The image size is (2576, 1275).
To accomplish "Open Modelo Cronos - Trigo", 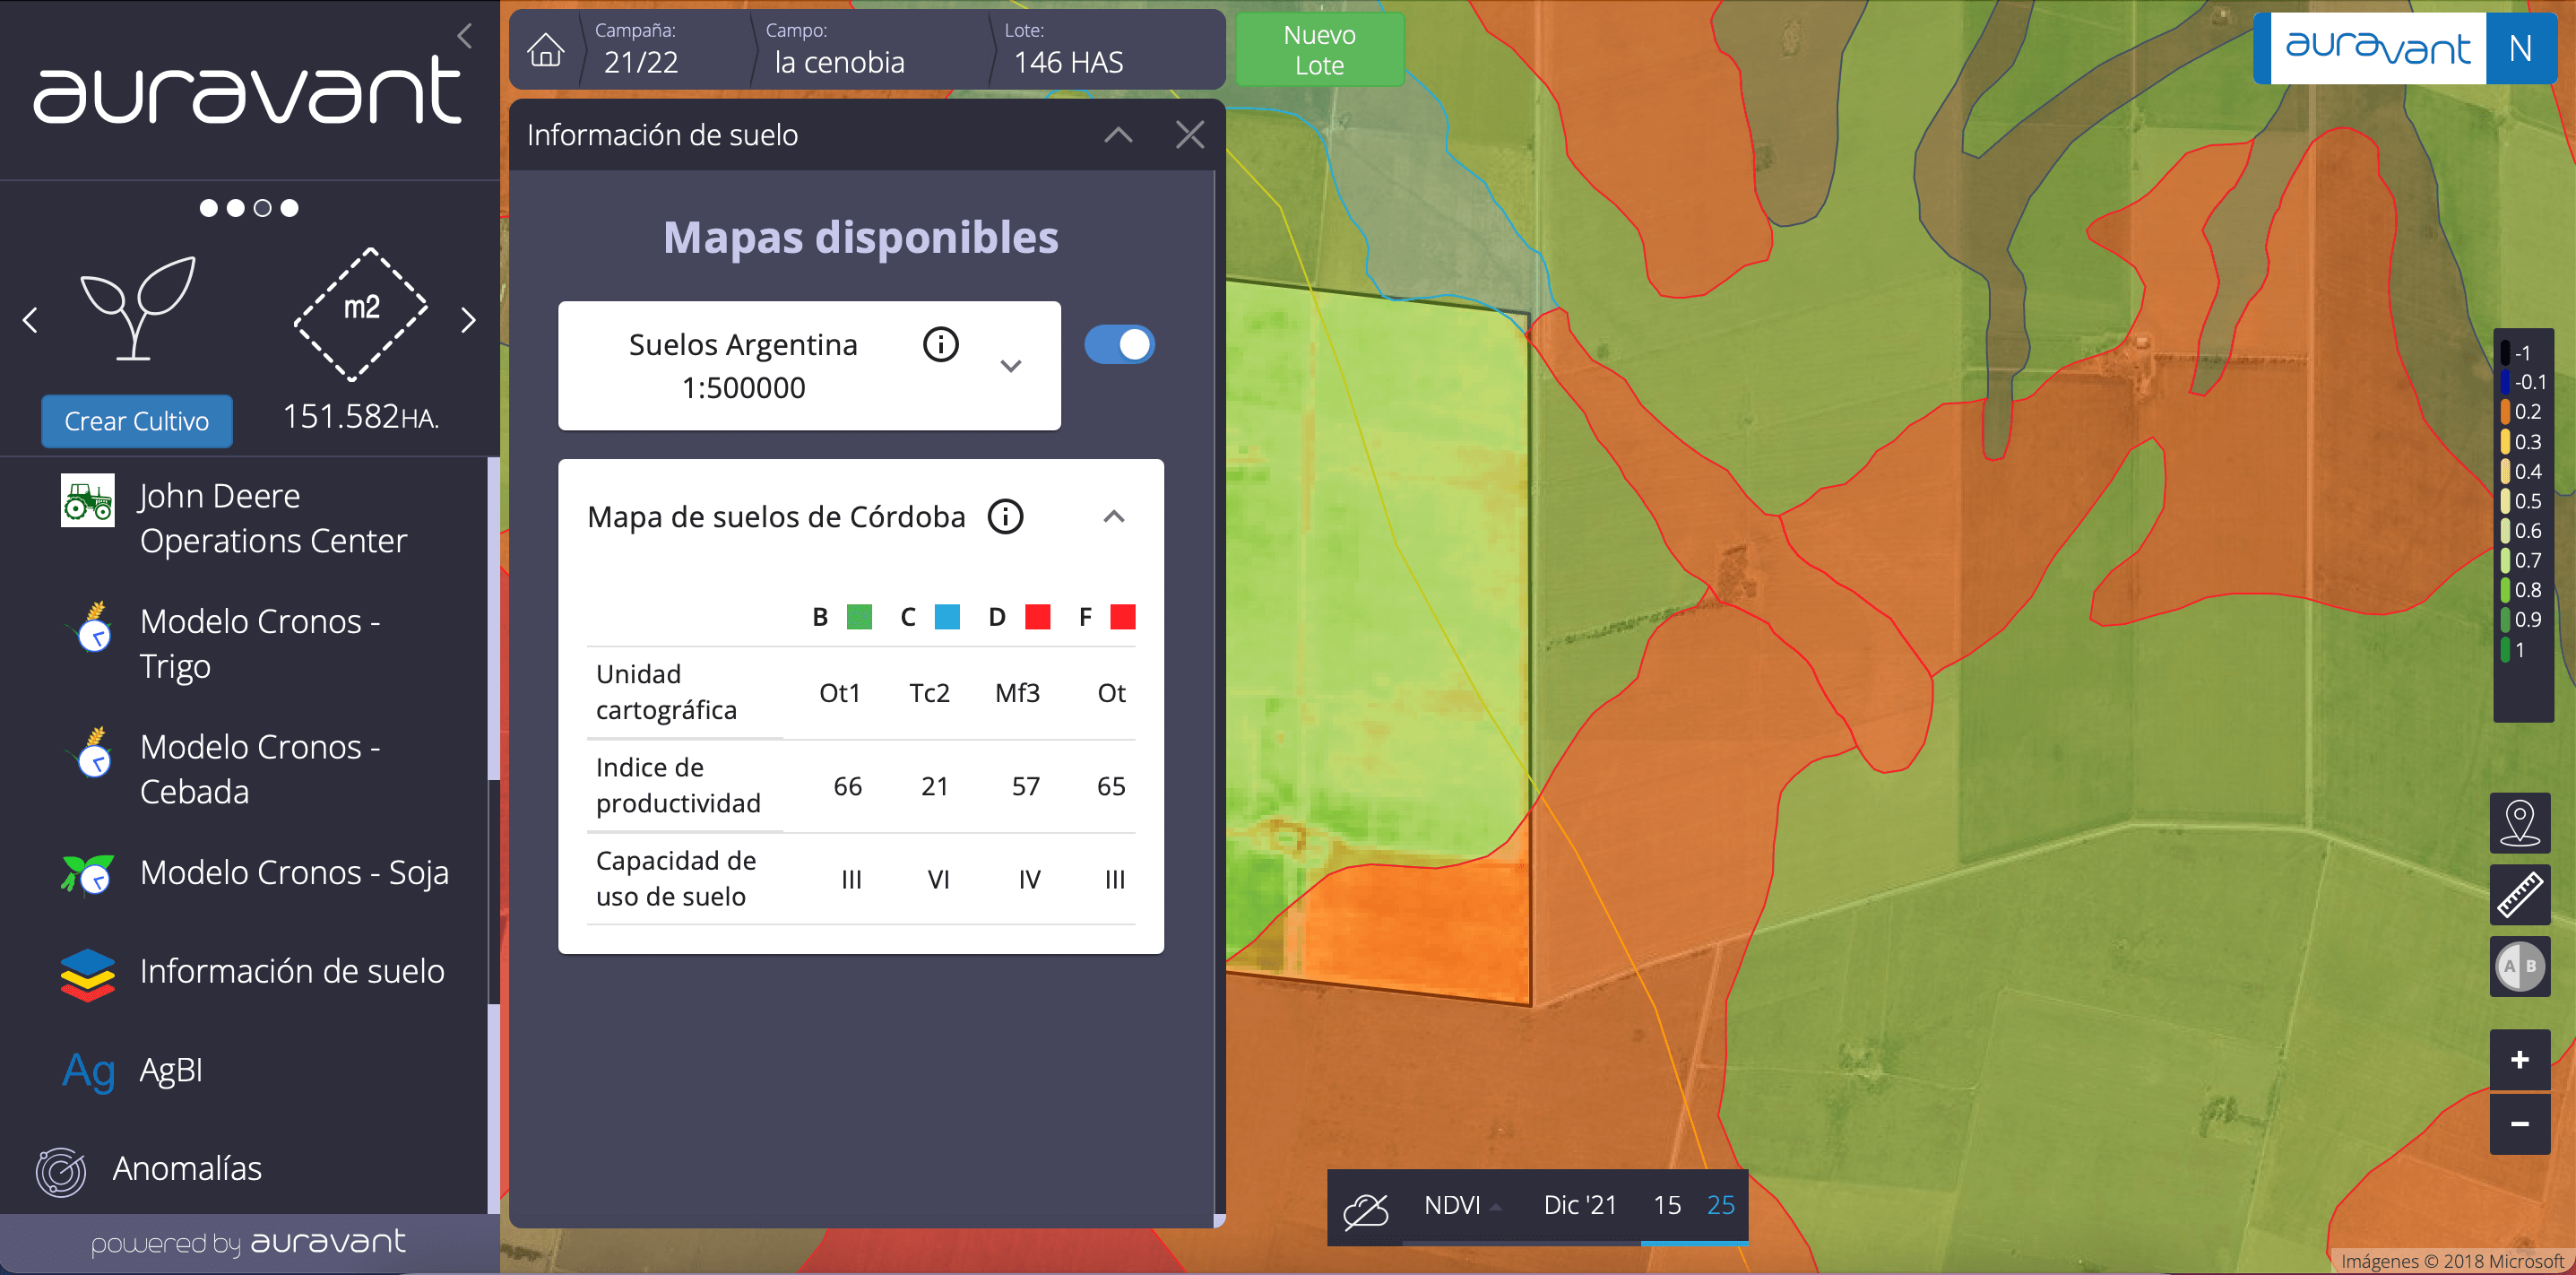I will [260, 643].
